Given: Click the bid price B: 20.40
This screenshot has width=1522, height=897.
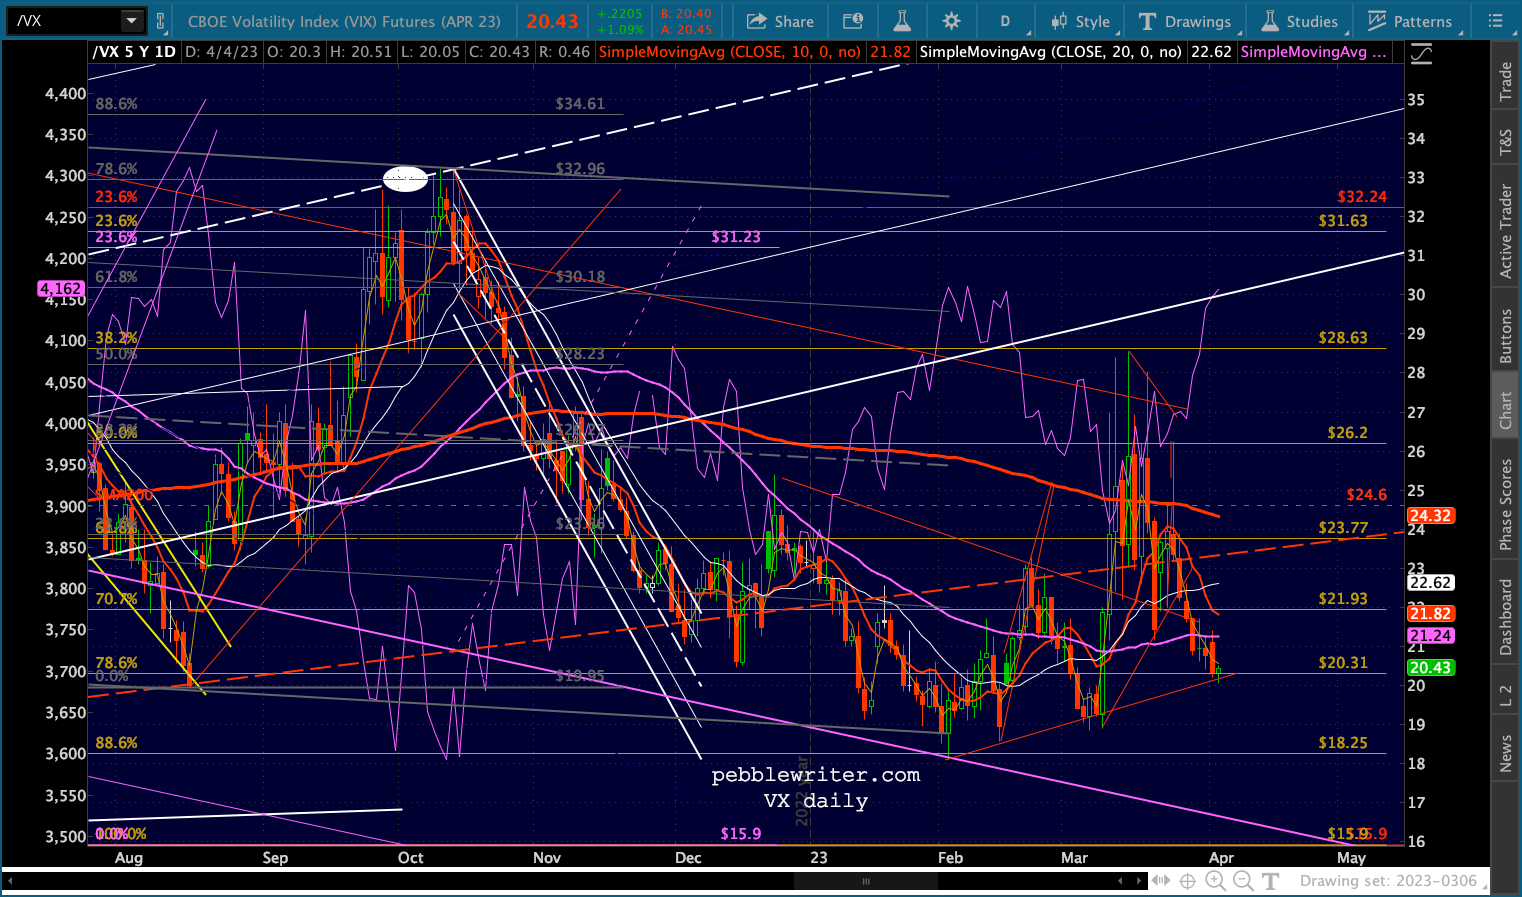Looking at the screenshot, I should pos(686,14).
